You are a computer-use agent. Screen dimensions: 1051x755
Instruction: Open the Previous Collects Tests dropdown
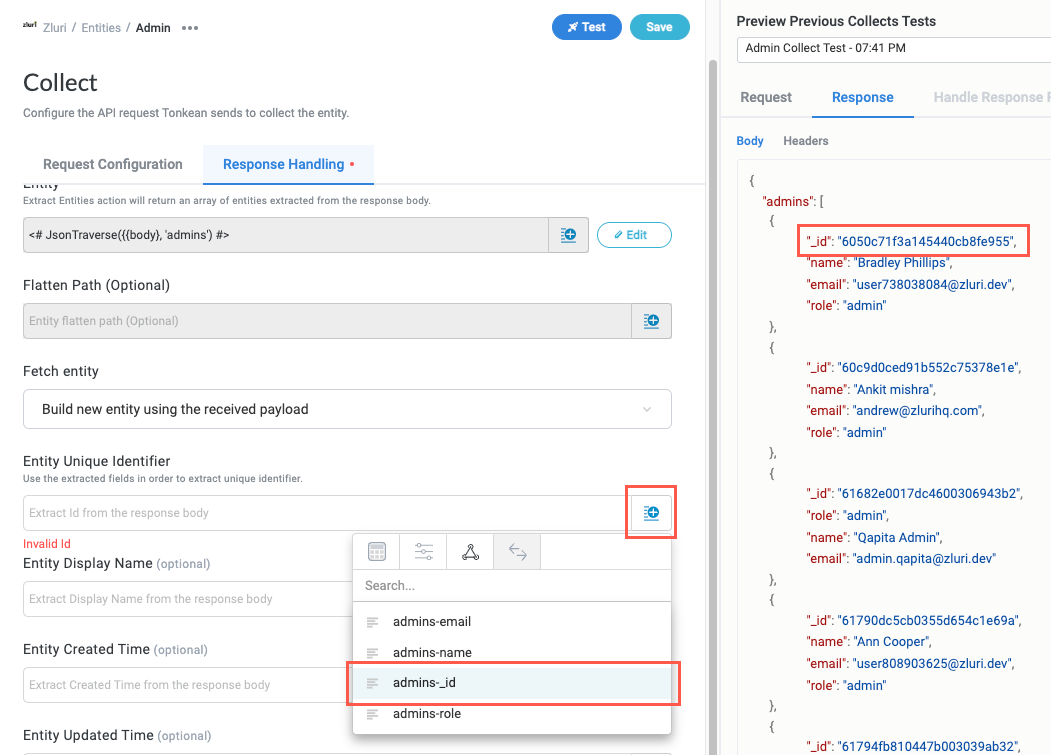click(x=893, y=48)
